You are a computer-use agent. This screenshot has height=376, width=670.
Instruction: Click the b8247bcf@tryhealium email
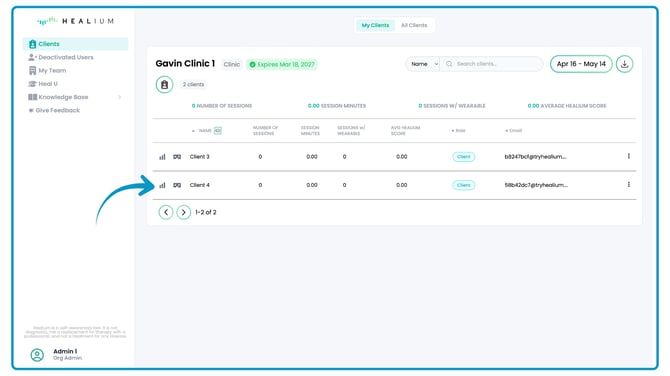(x=535, y=157)
